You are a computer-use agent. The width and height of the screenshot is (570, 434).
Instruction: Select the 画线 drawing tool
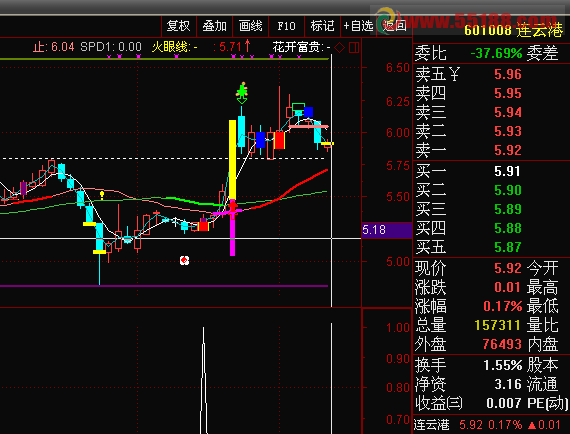coord(250,26)
